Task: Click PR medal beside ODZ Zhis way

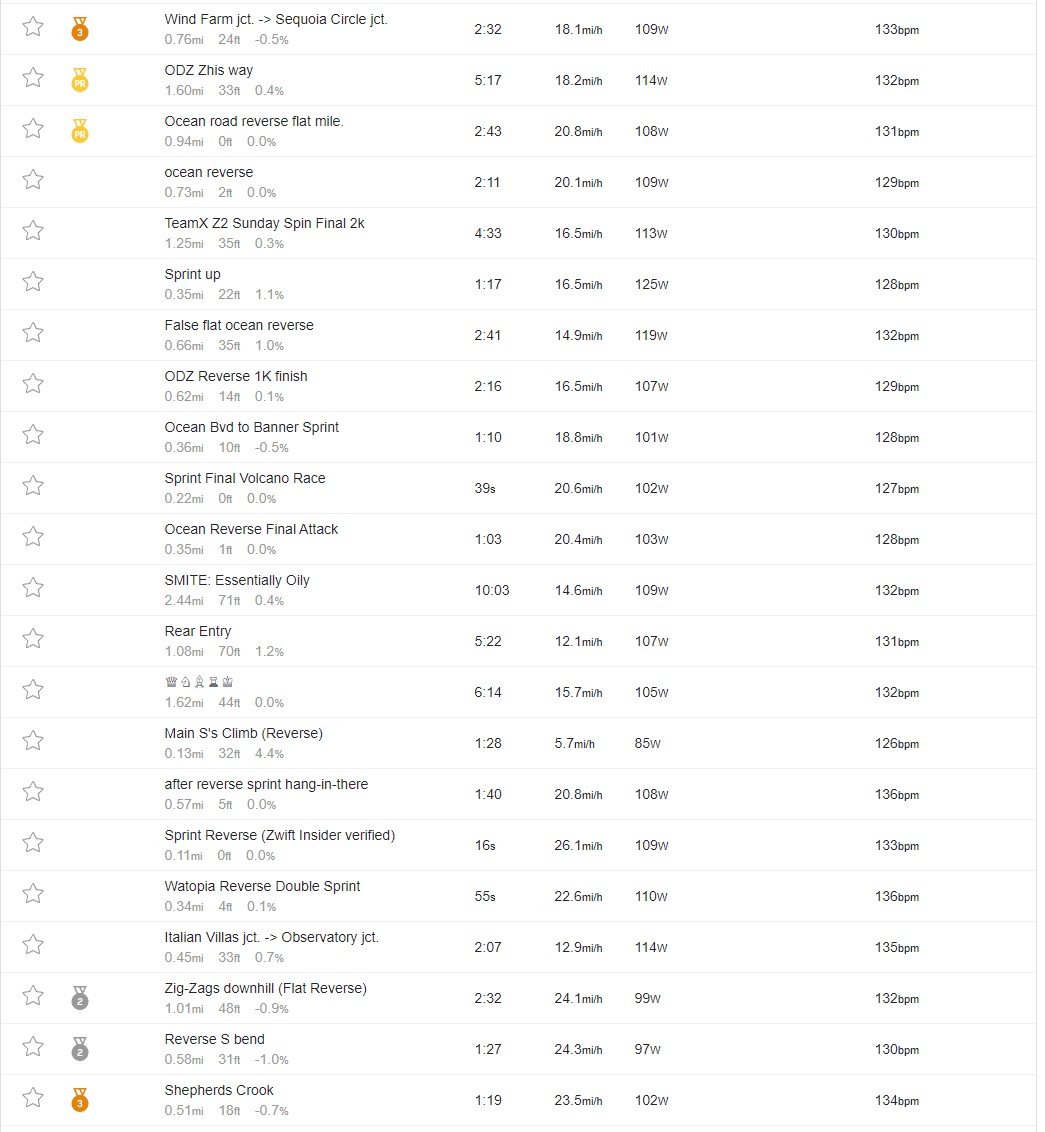Action: pyautogui.click(x=80, y=79)
